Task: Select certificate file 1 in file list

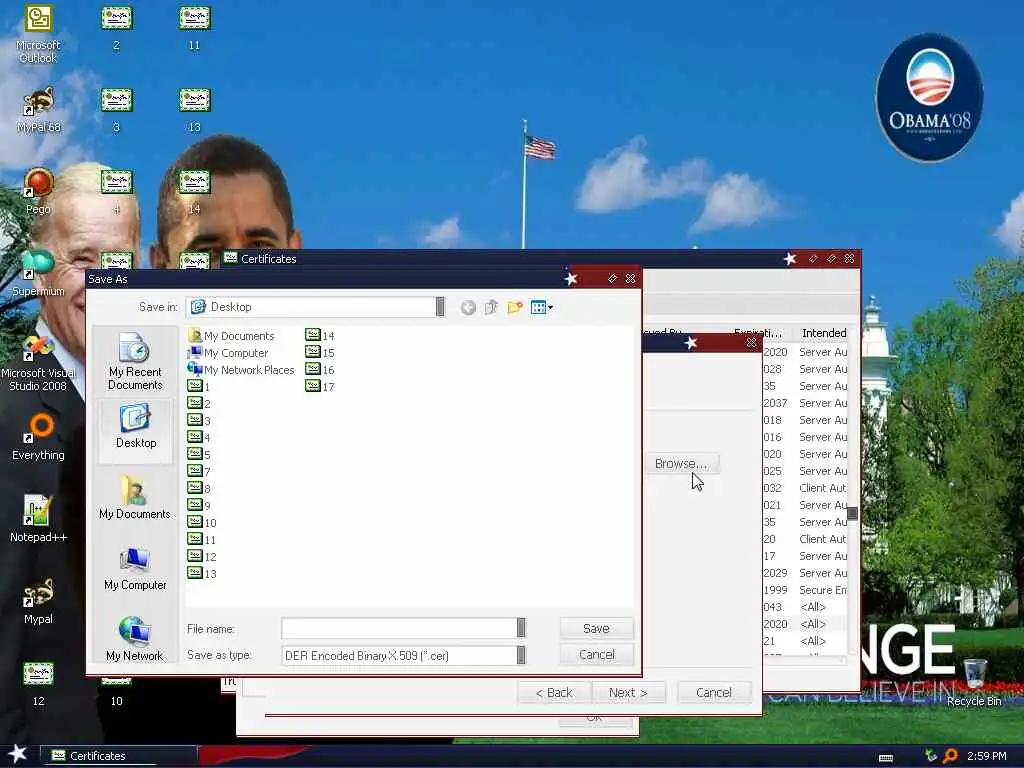Action: tap(199, 387)
